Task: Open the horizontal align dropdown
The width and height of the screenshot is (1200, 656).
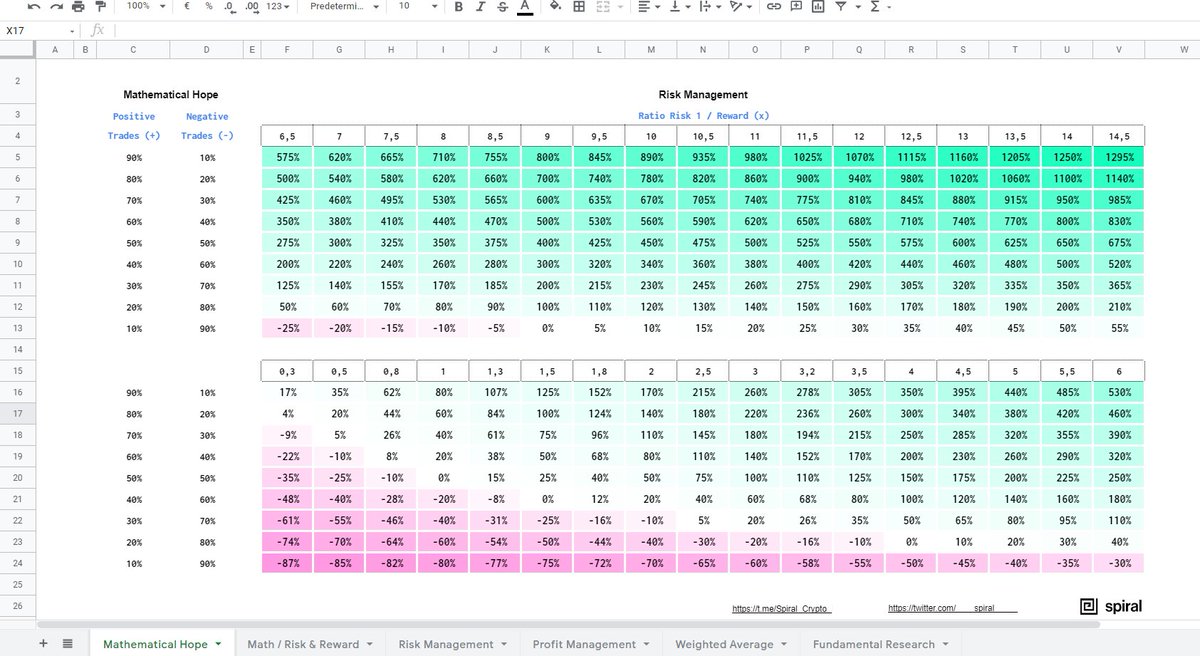Action: pyautogui.click(x=648, y=6)
